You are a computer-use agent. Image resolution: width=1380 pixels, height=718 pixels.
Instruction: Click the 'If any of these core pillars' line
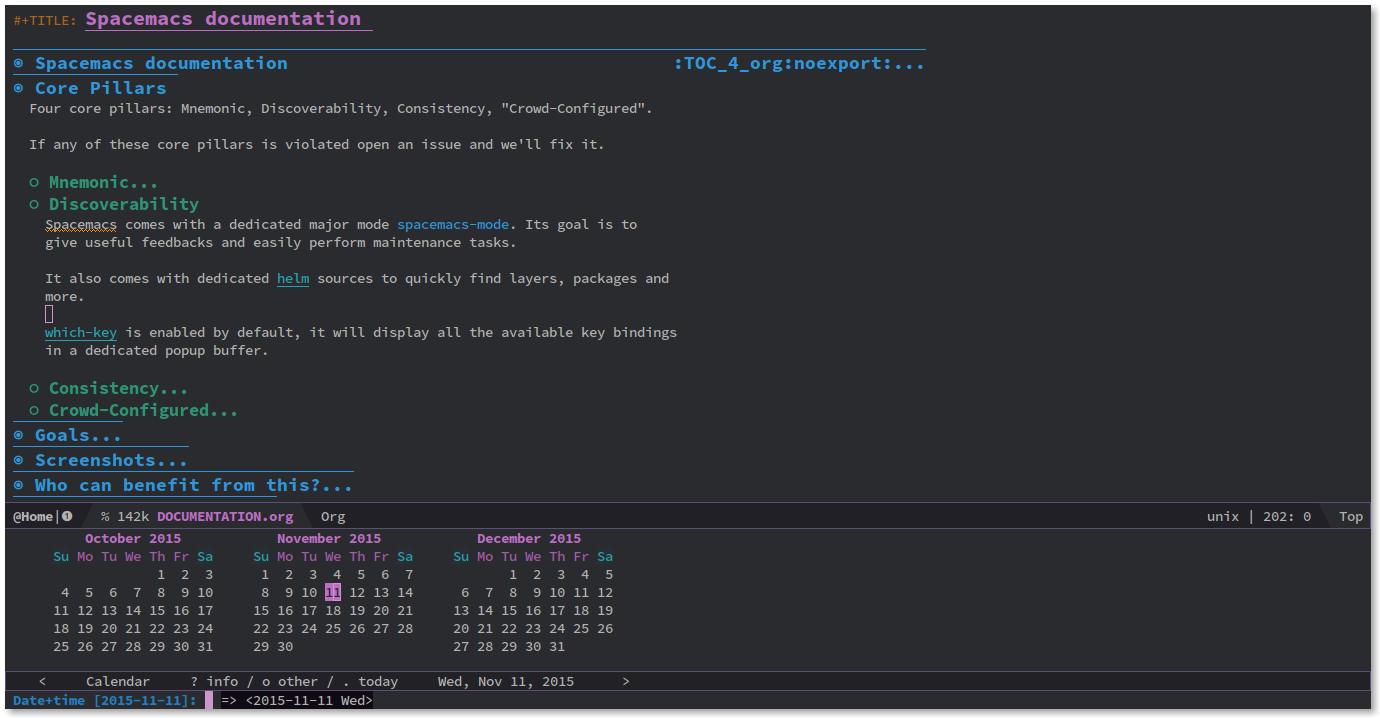(x=317, y=144)
